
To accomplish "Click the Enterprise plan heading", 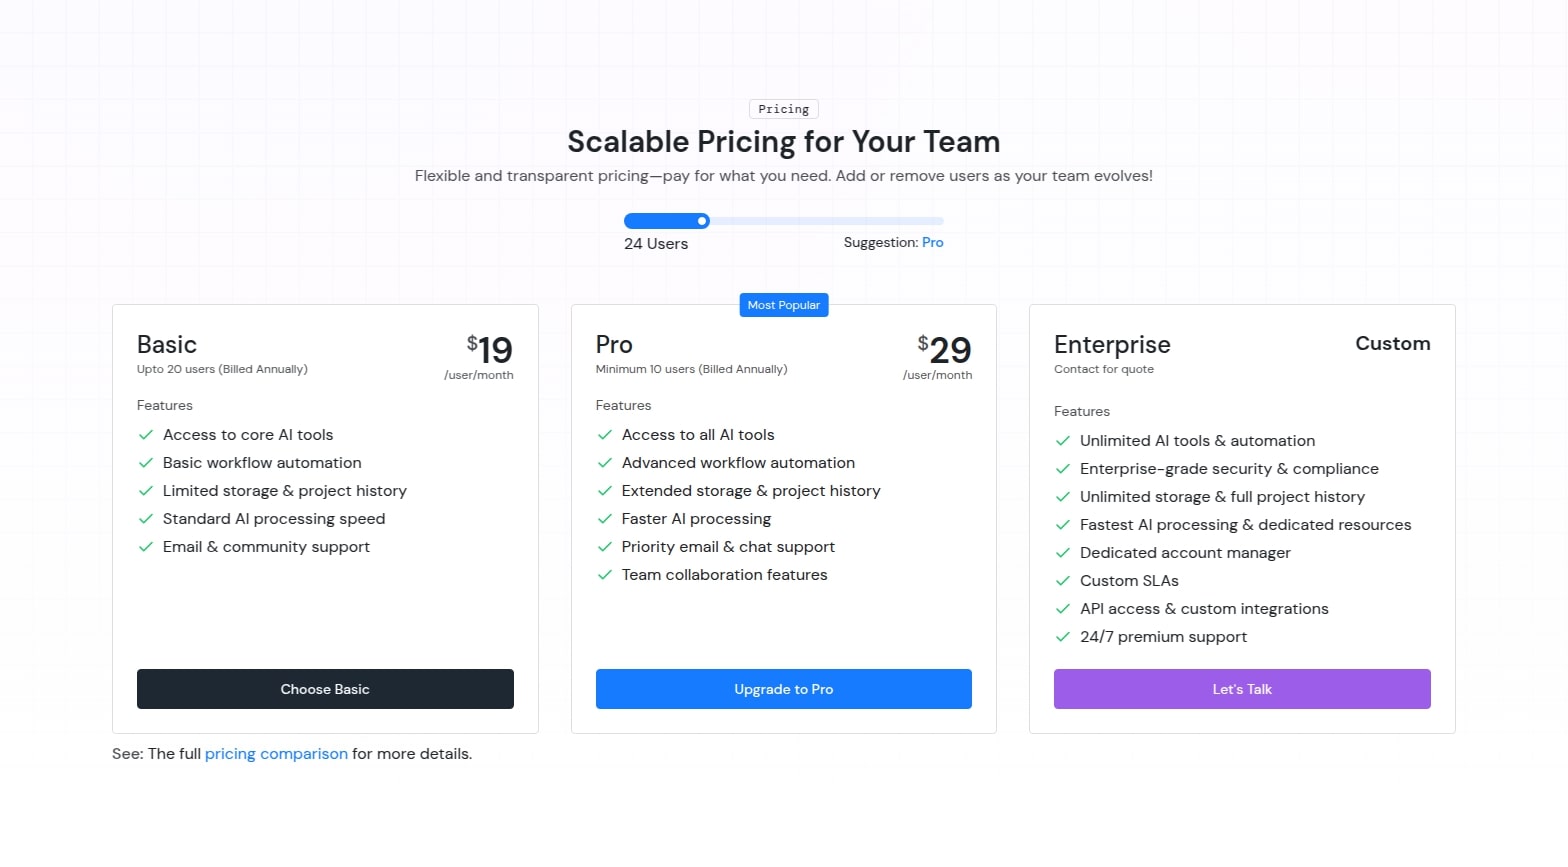I will coord(1112,345).
